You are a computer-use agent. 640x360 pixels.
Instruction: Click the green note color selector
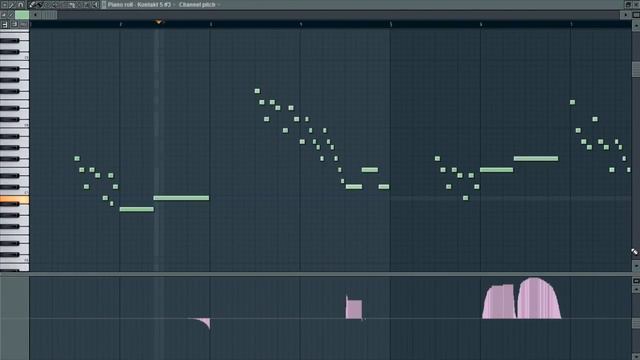(22, 15)
